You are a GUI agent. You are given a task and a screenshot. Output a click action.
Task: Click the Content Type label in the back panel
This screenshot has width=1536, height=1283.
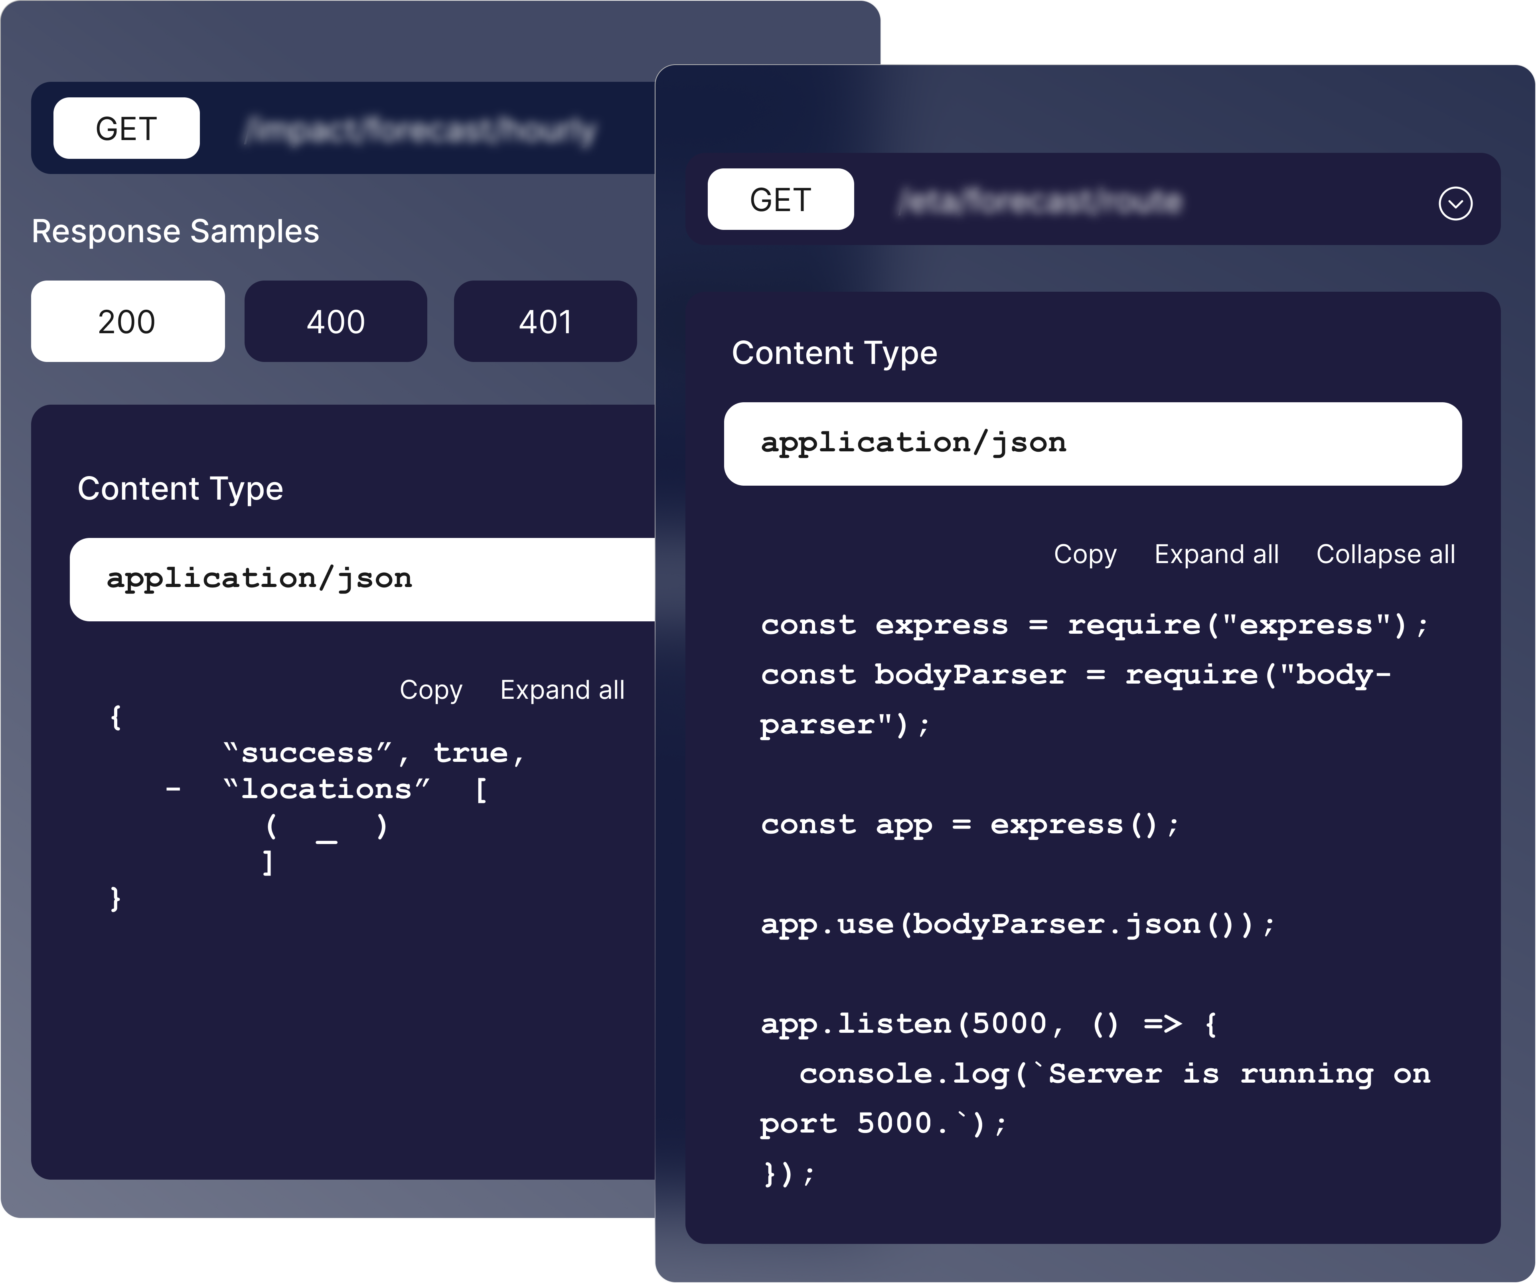180,488
